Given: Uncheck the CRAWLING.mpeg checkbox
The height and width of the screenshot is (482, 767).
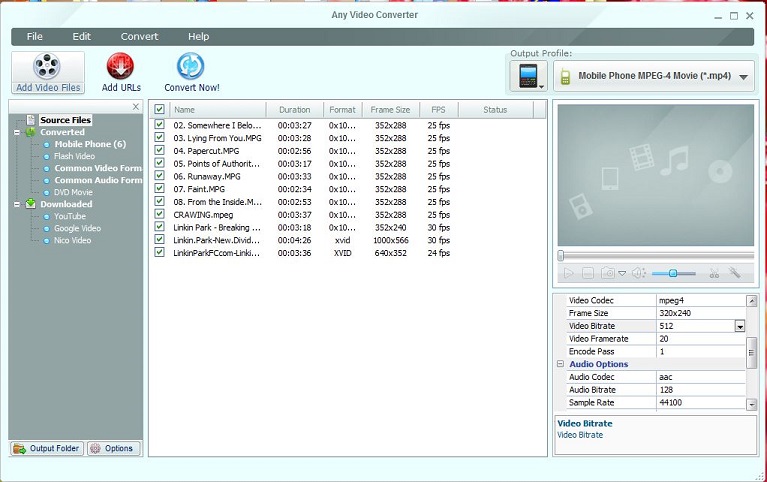Looking at the screenshot, I should coord(159,214).
